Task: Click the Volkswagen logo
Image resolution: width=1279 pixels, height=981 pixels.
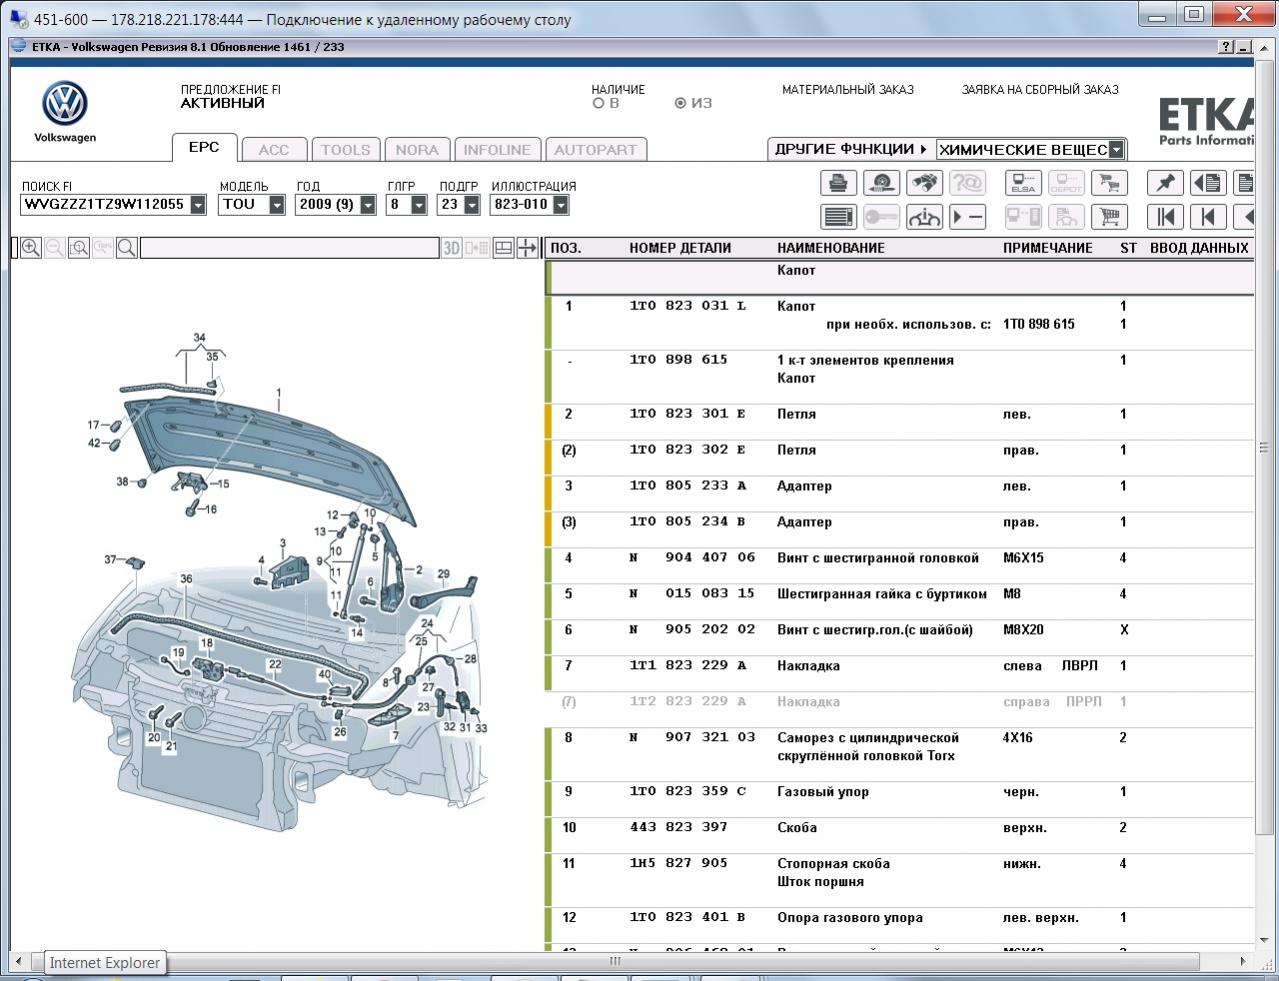Action: pos(65,105)
